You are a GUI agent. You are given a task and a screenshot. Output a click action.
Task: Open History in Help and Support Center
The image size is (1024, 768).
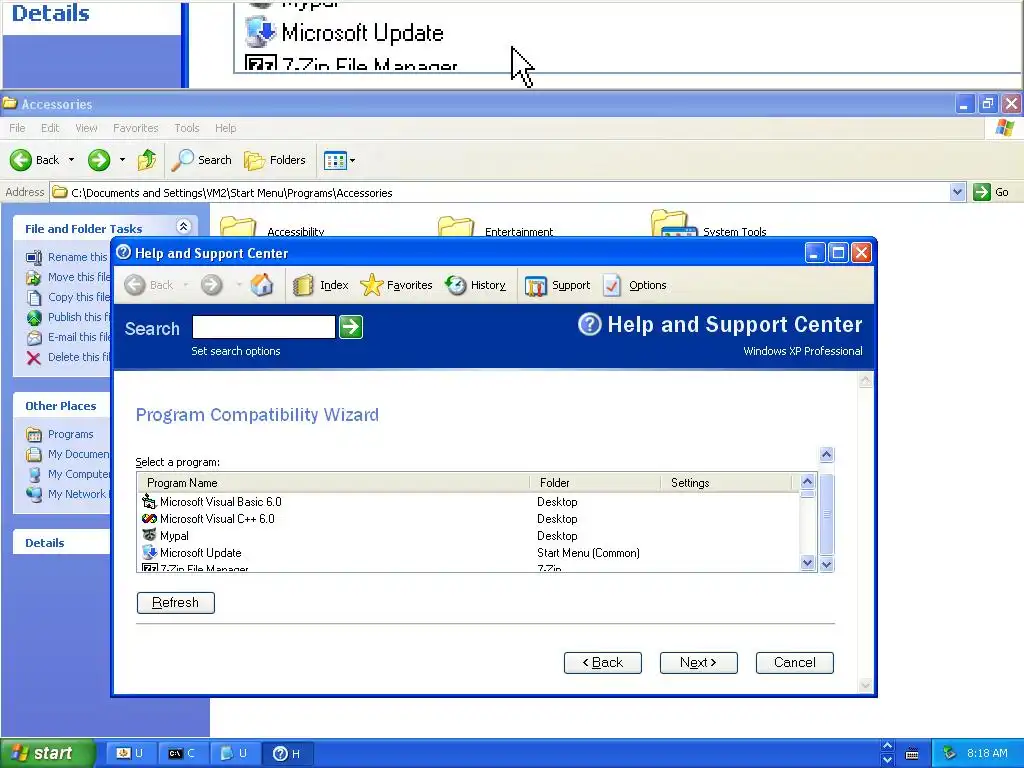[475, 285]
